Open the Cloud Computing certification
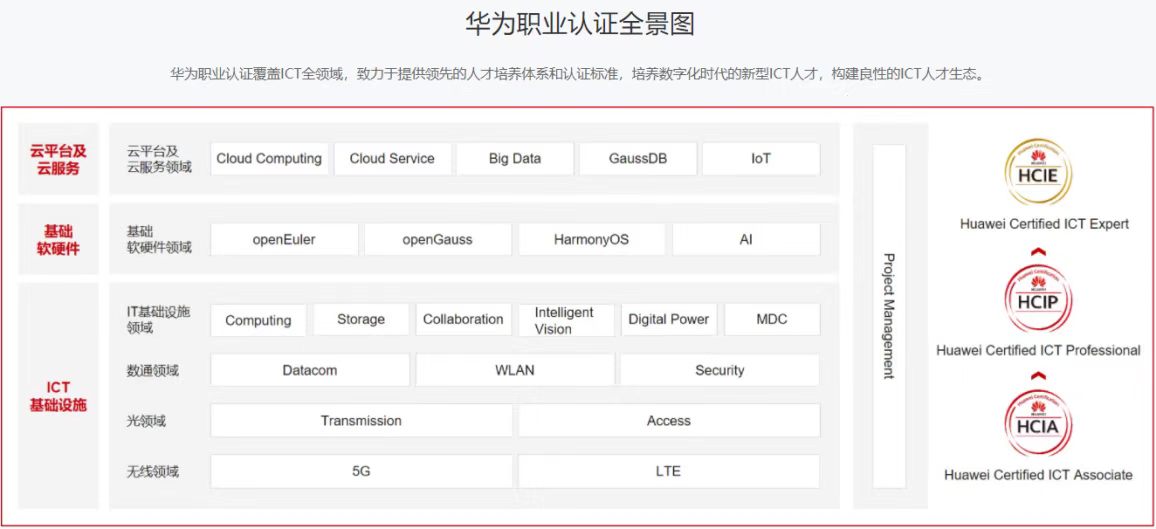The height and width of the screenshot is (529, 1156). [x=269, y=158]
